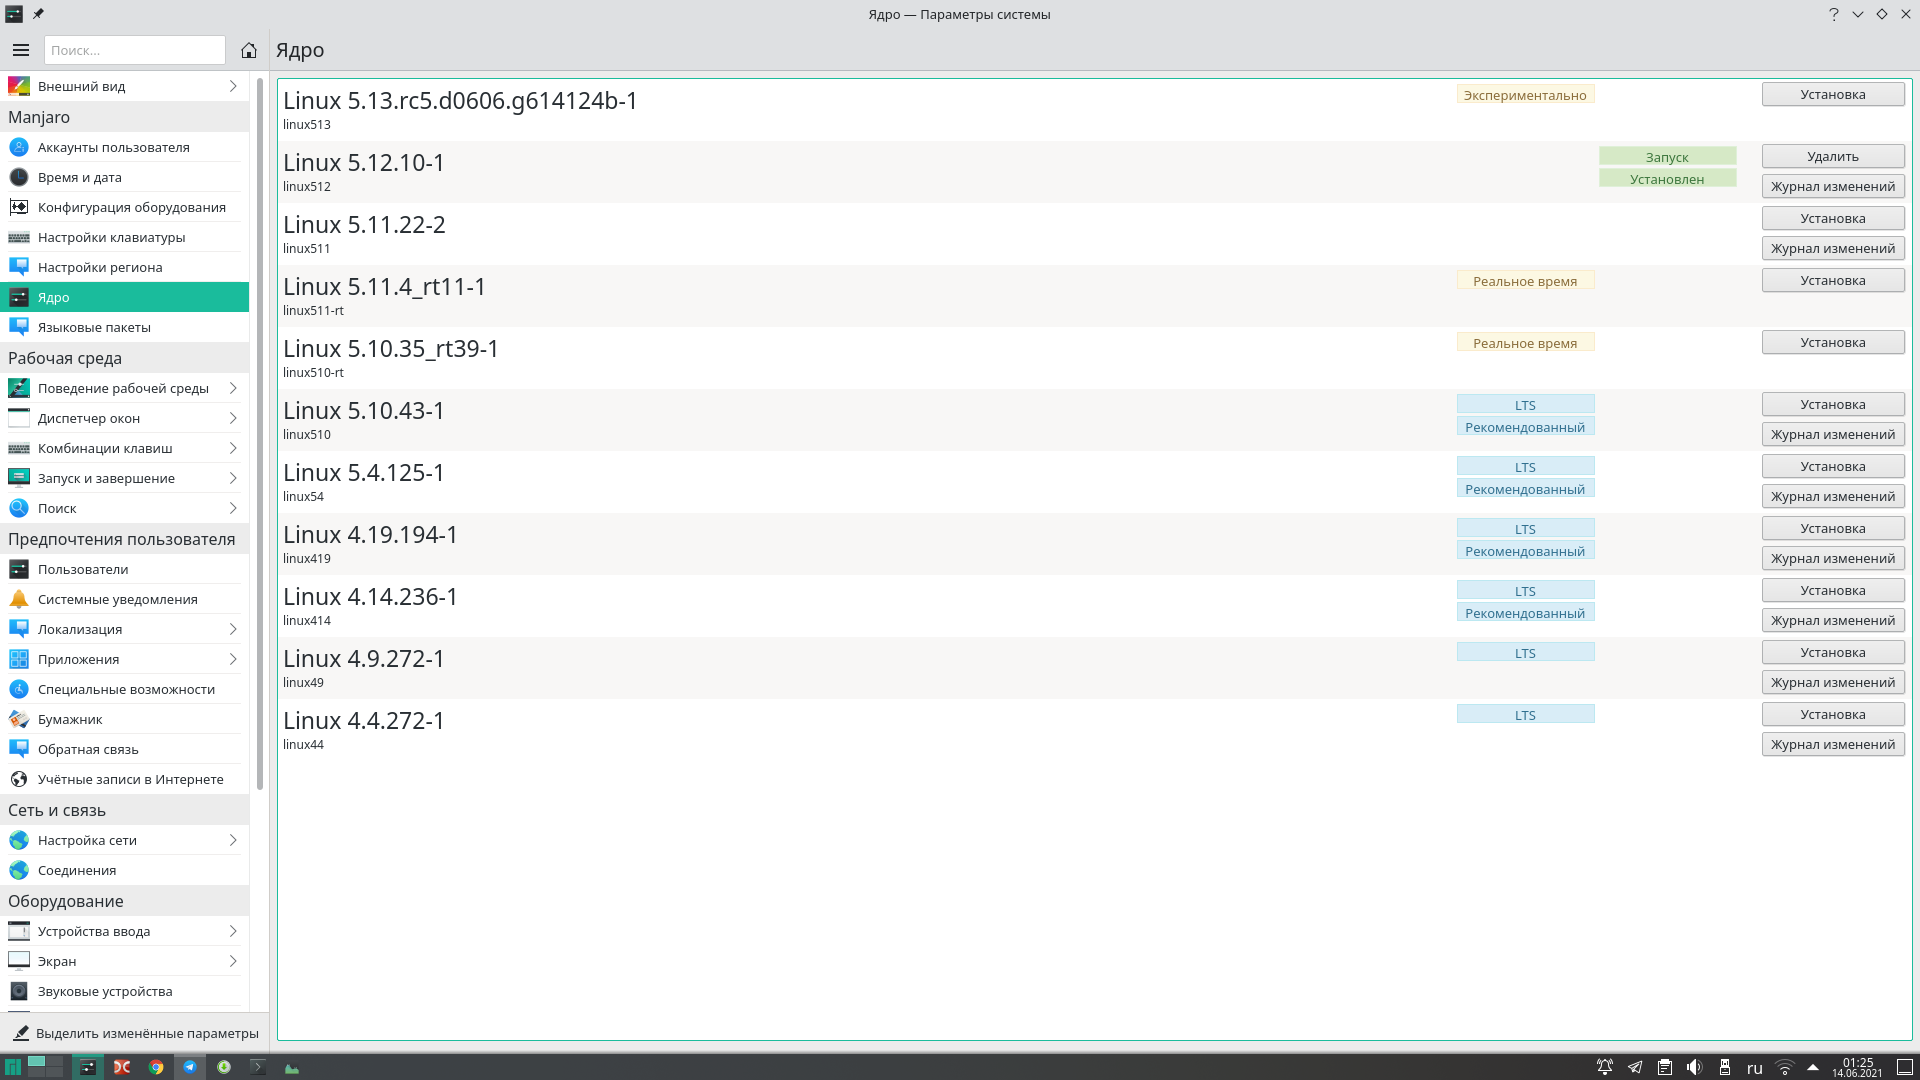Open Wi-Fi network tray icon

pyautogui.click(x=1784, y=1067)
